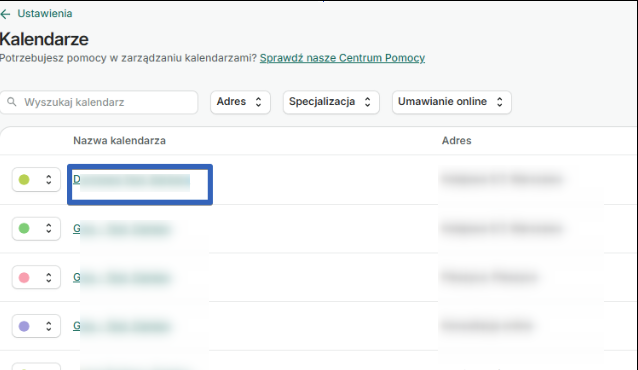Screen dimensions: 638x370
Task: Click the back arrow icon
Action: coord(5,14)
